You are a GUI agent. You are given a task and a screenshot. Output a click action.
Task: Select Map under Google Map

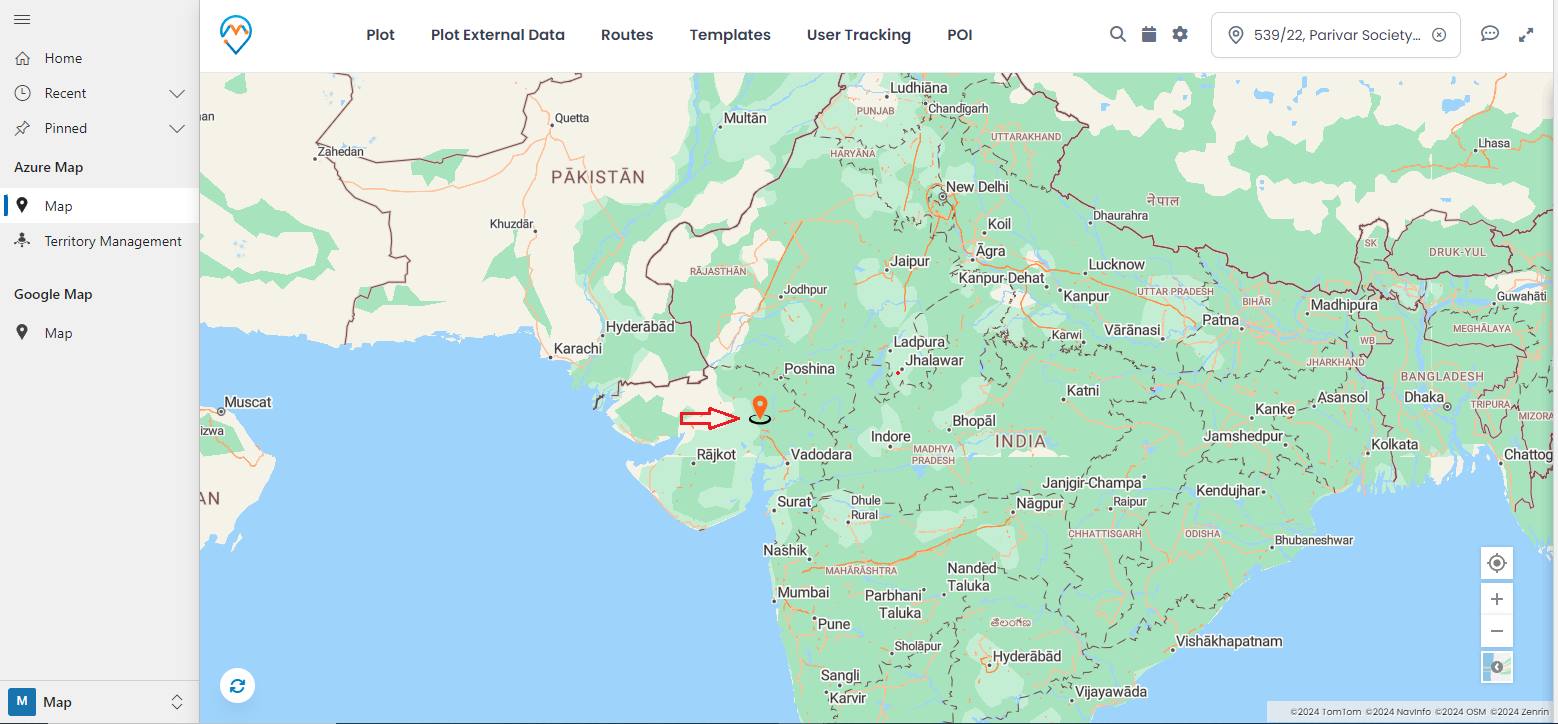(58, 333)
